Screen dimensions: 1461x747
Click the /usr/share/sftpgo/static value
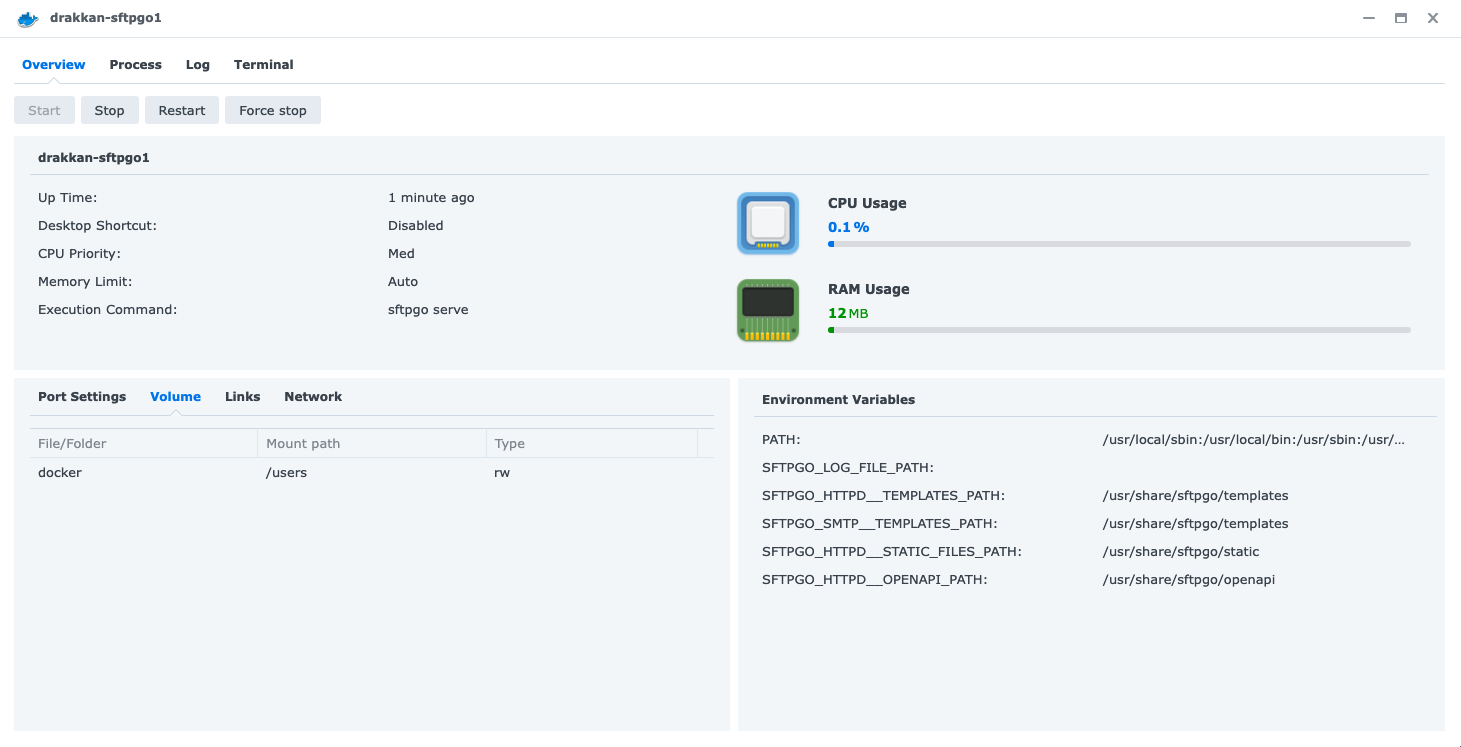point(1181,551)
